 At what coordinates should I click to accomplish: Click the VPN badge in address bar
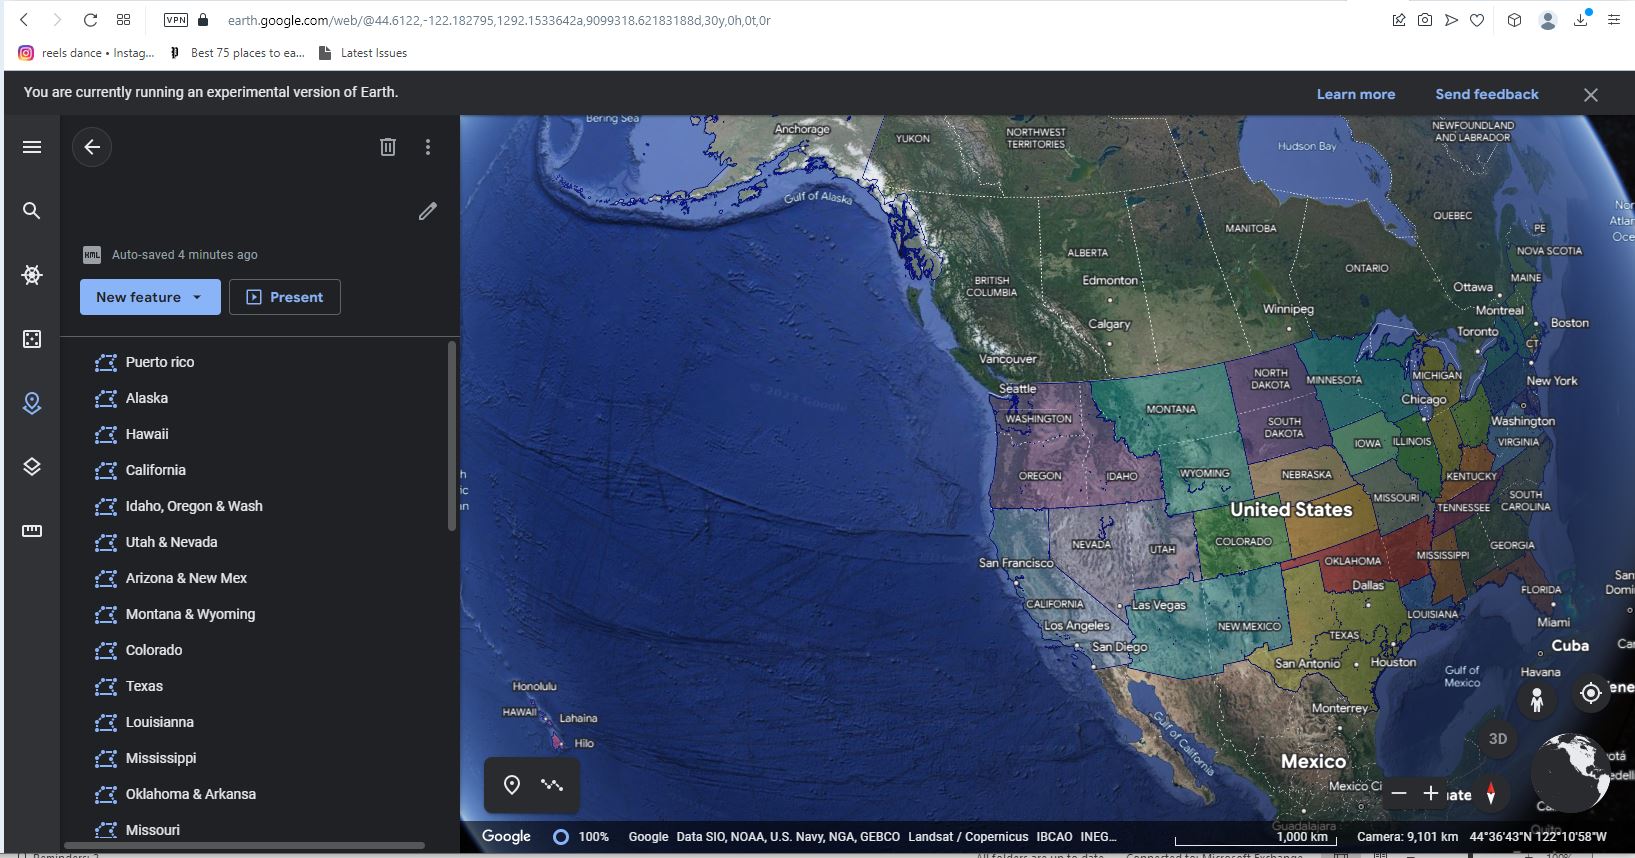pos(176,20)
